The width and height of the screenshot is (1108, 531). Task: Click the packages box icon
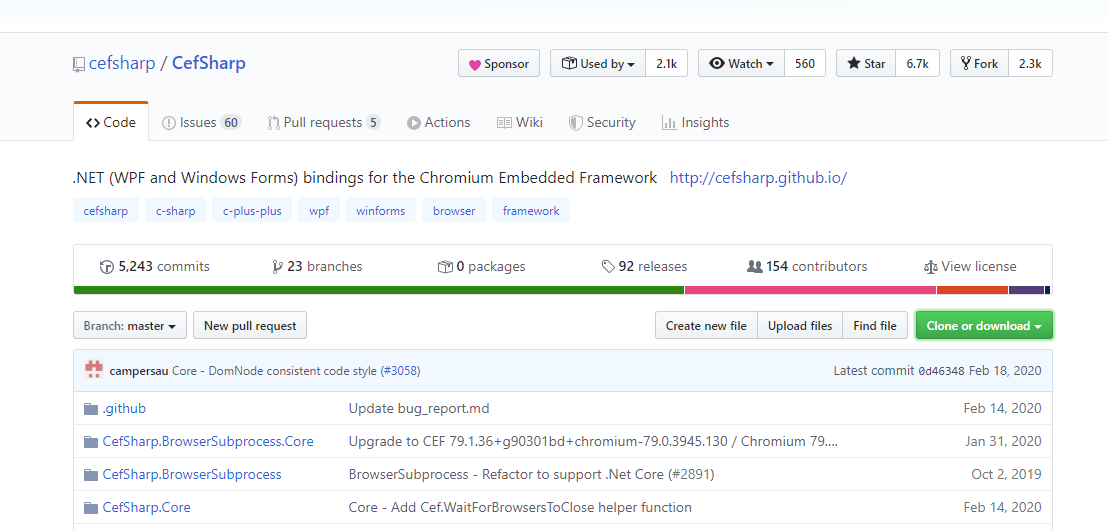point(444,267)
